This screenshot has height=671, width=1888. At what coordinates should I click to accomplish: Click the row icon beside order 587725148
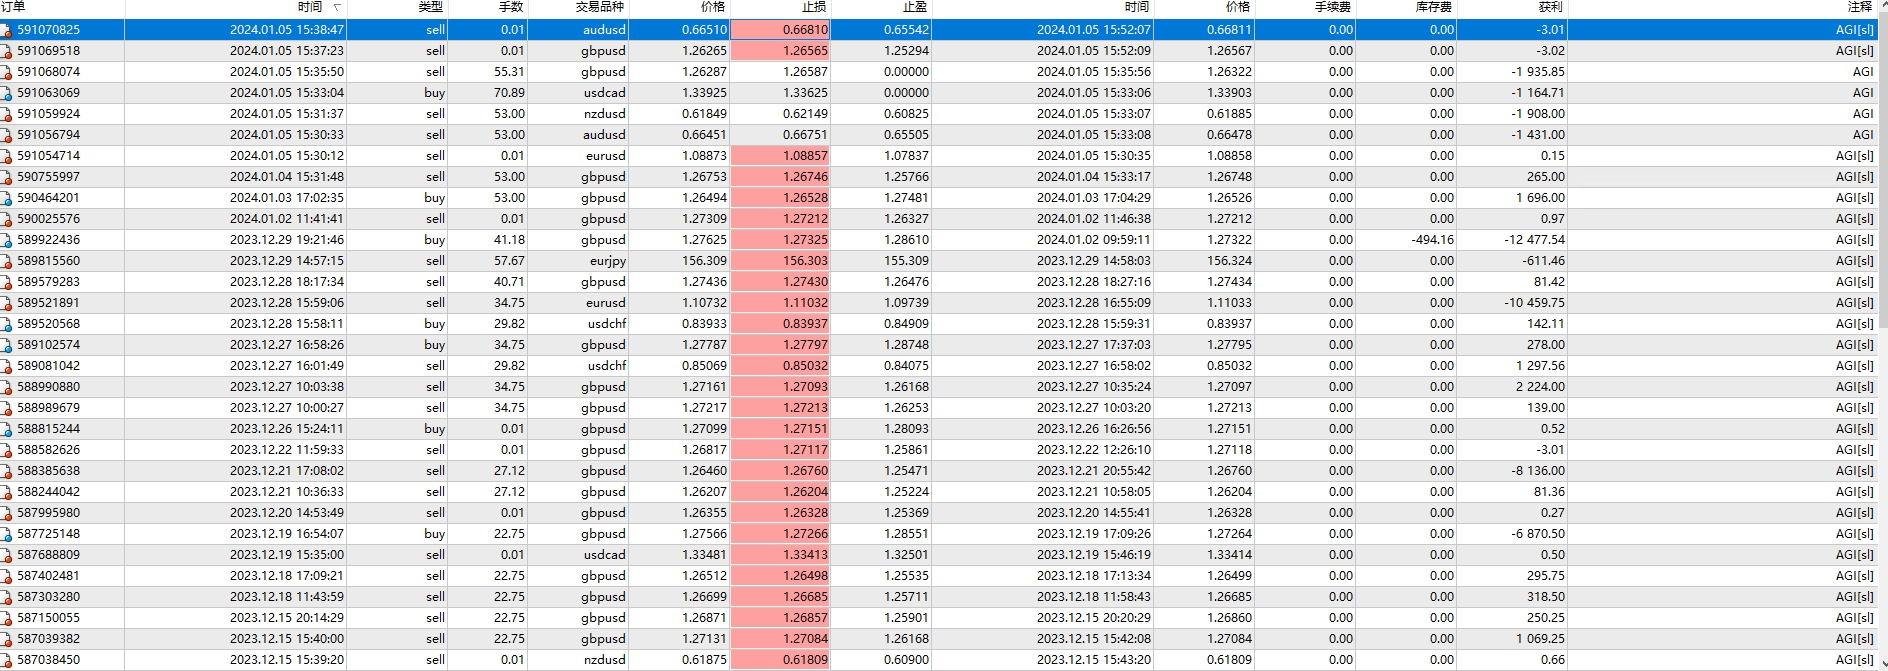tap(7, 534)
